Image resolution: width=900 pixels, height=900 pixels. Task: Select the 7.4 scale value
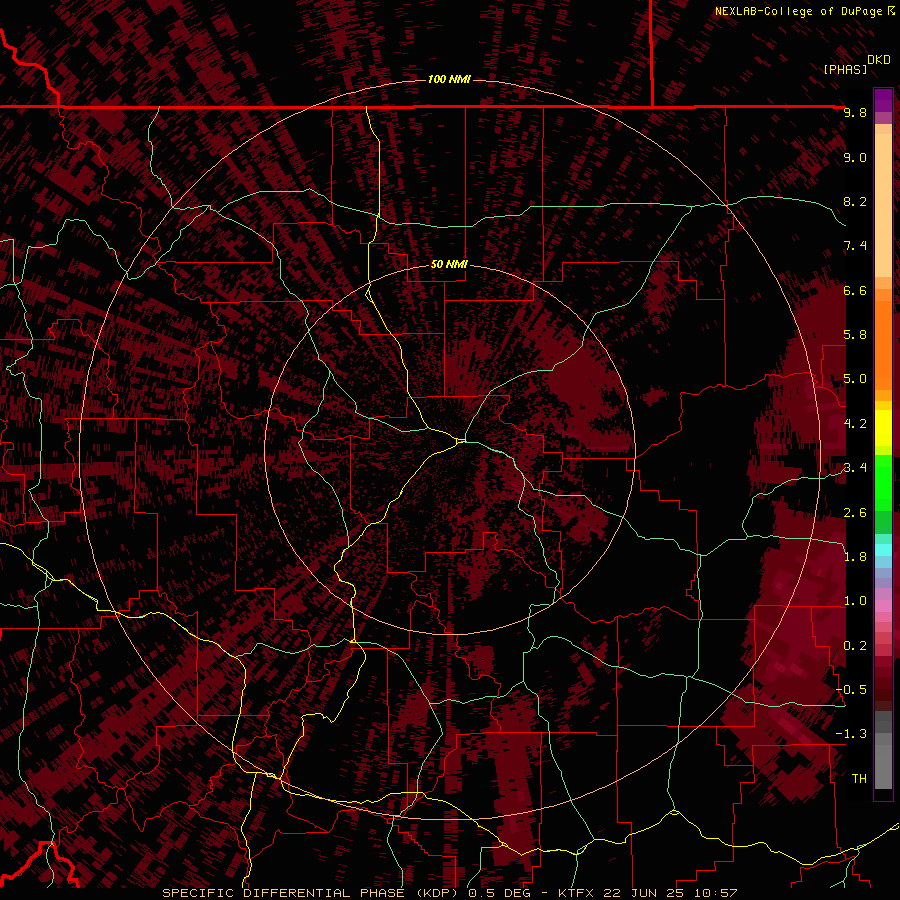855,246
